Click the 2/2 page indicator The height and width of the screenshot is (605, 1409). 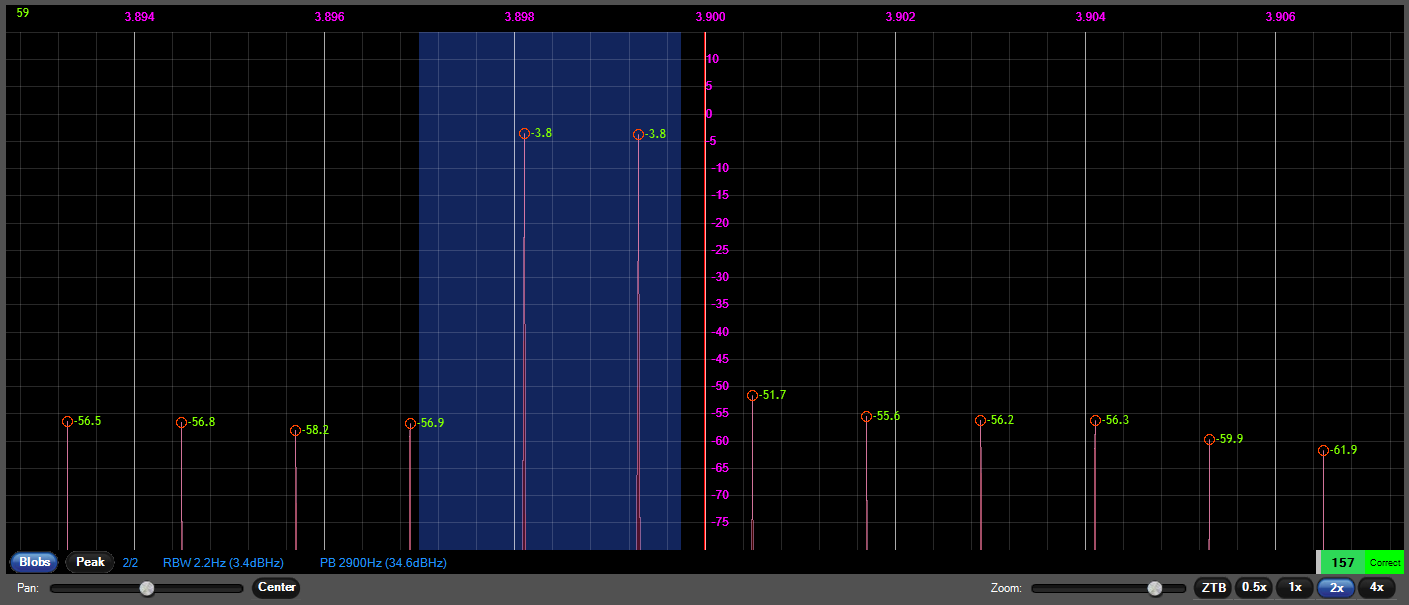click(130, 562)
